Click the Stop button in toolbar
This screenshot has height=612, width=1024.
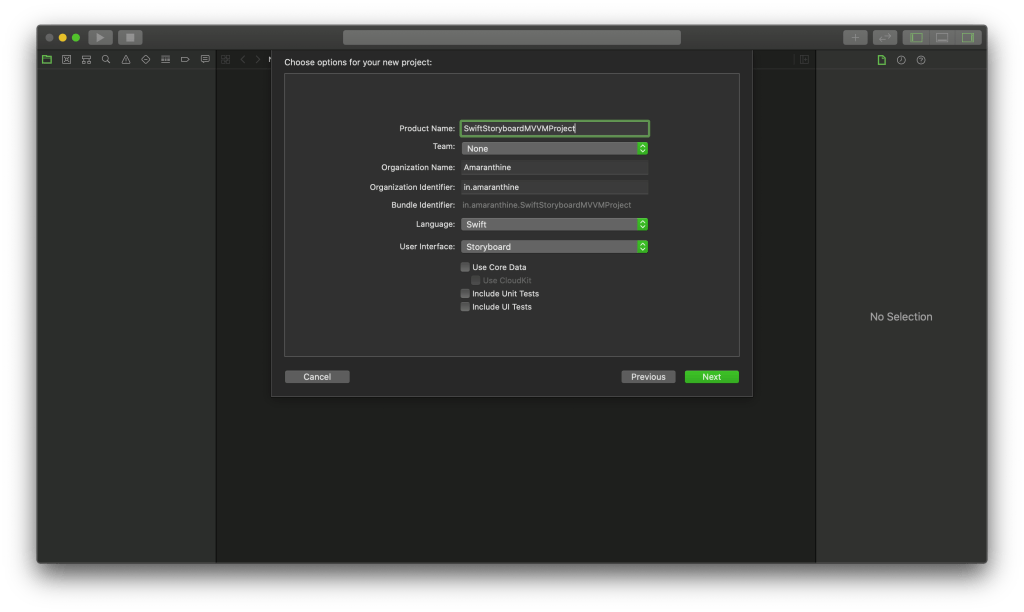[130, 38]
